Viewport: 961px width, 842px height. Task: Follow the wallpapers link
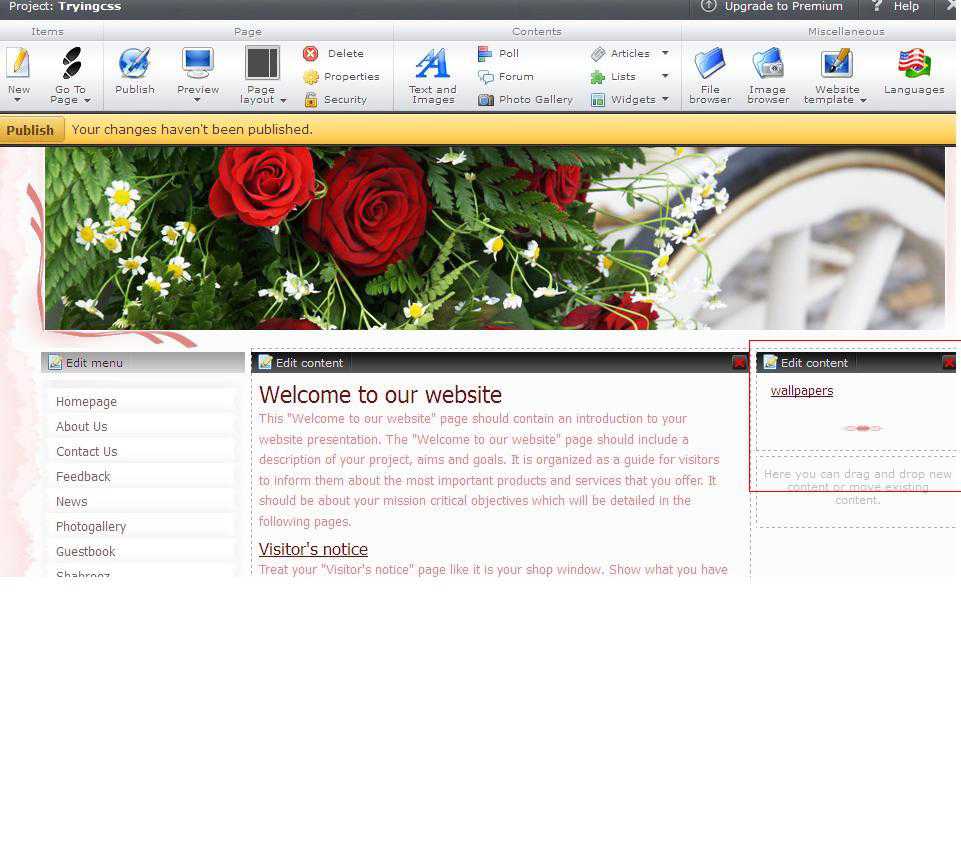click(802, 391)
